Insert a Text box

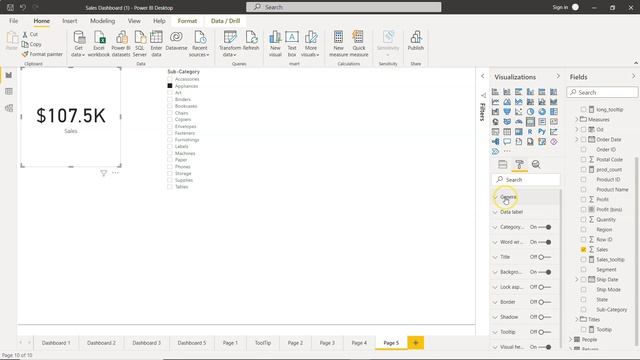click(292, 44)
